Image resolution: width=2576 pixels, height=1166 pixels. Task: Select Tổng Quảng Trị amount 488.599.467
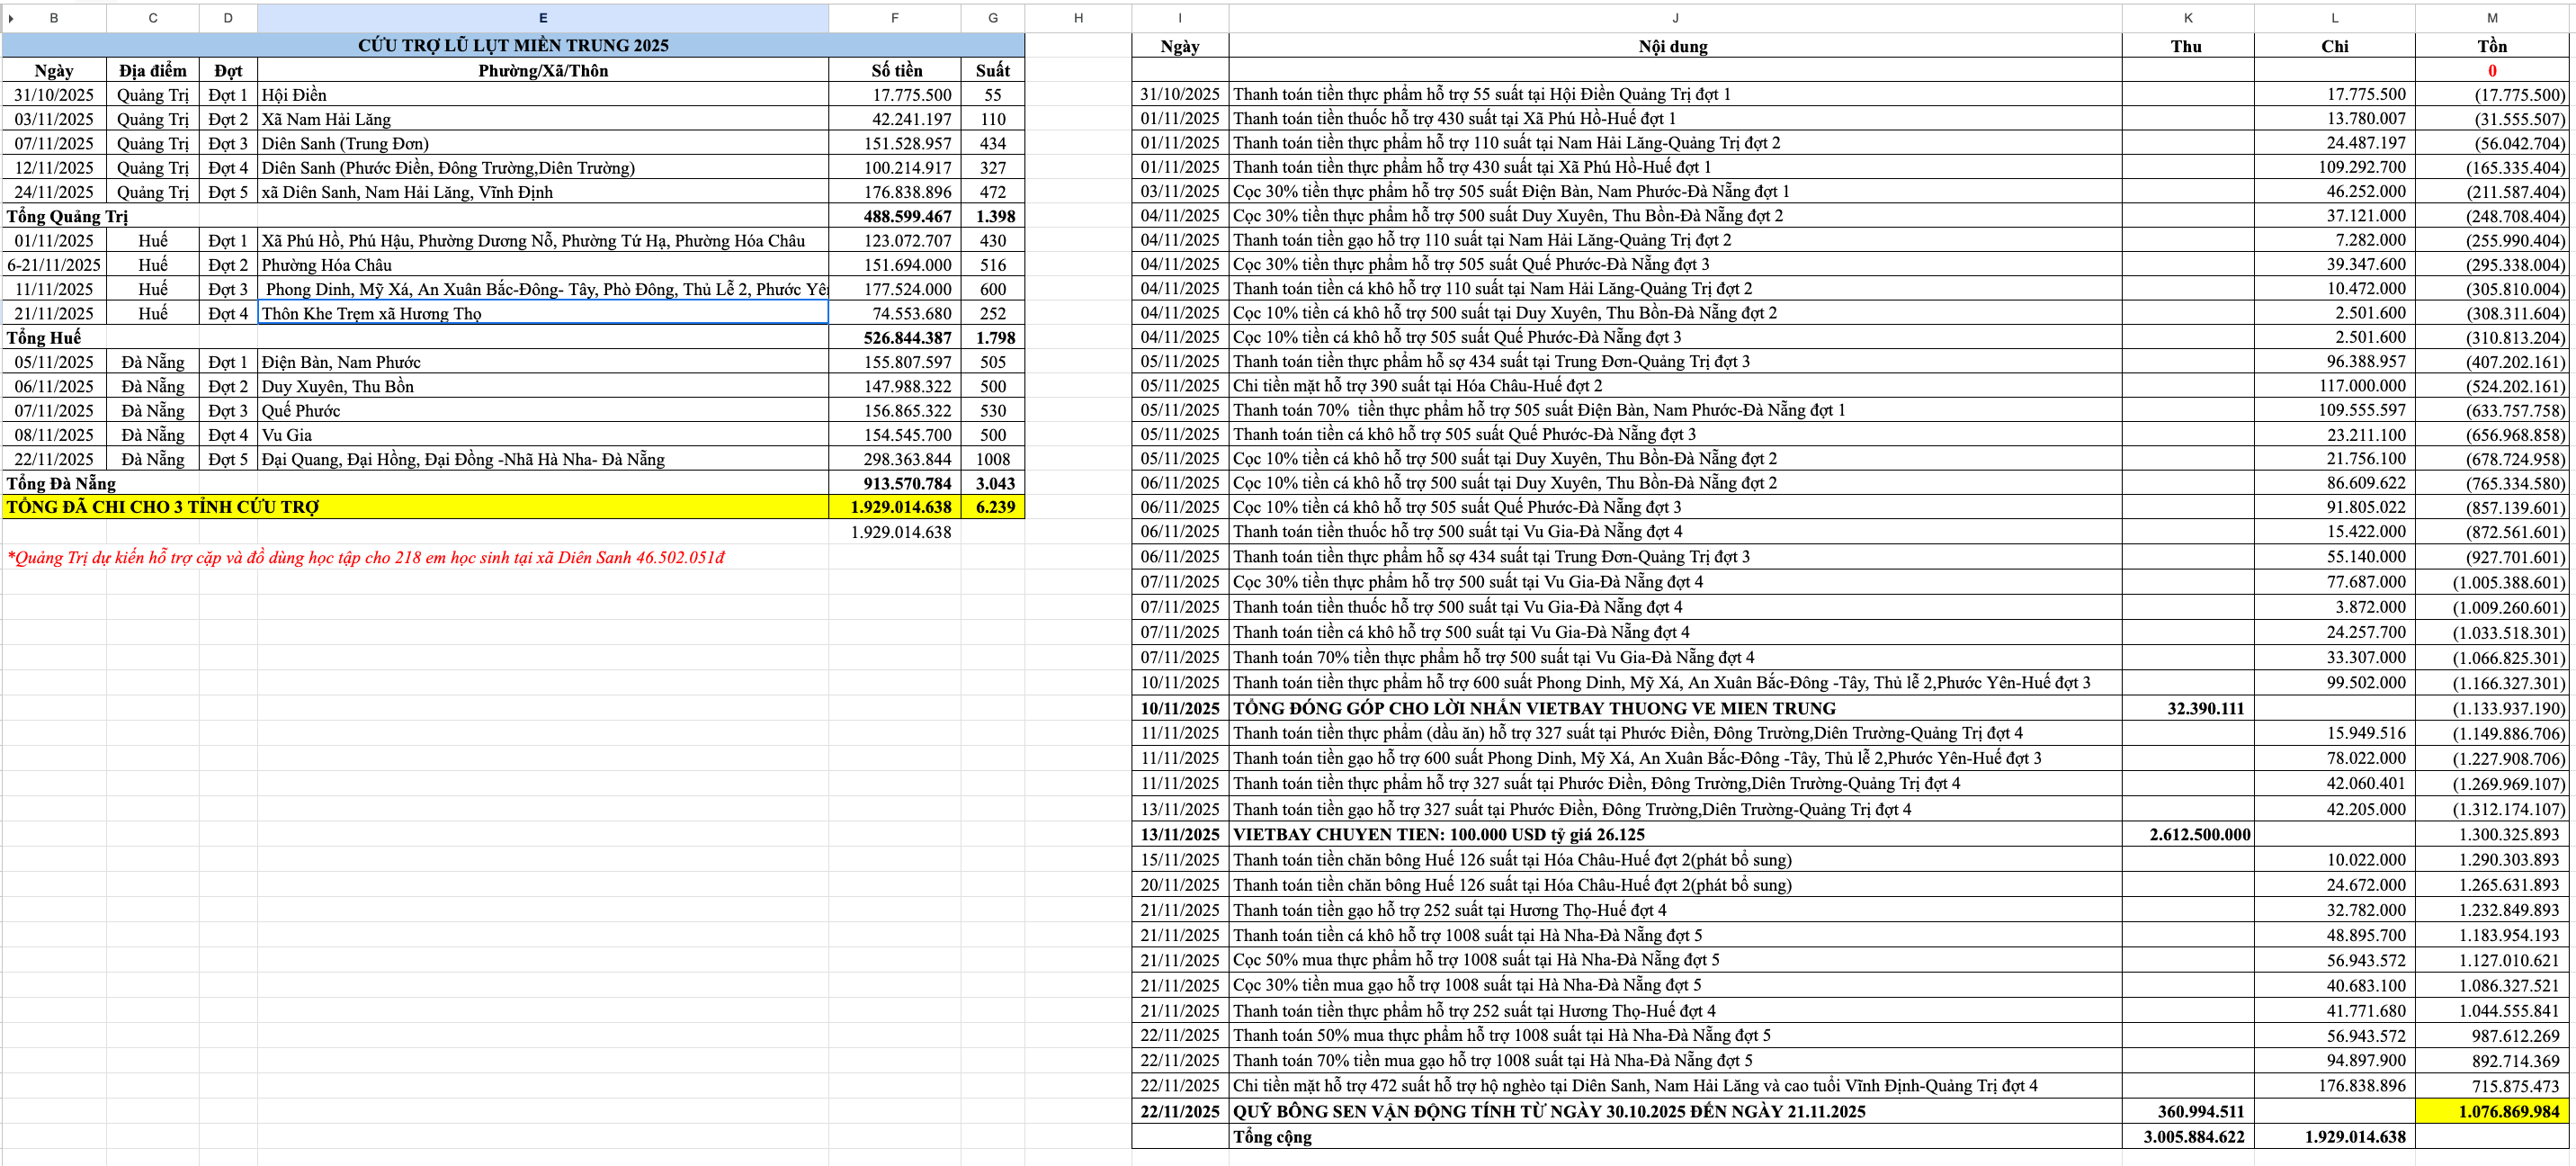(x=906, y=216)
